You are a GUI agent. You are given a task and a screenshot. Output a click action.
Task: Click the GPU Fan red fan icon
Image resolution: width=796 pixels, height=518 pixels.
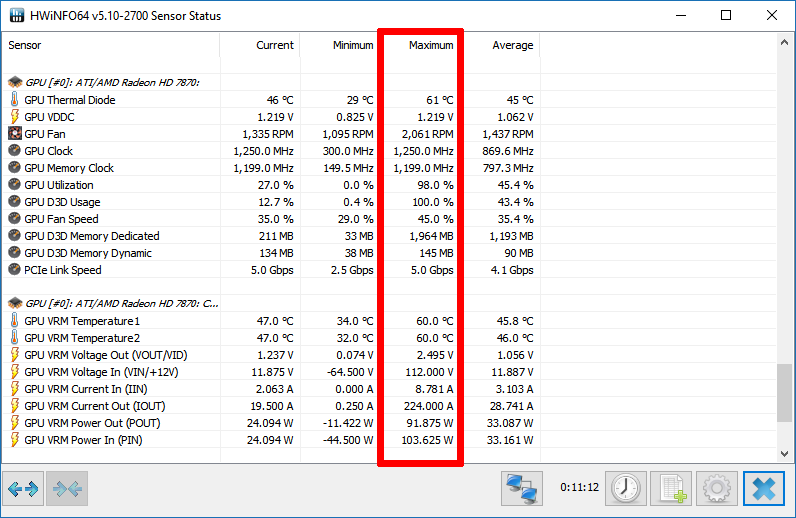coord(15,134)
